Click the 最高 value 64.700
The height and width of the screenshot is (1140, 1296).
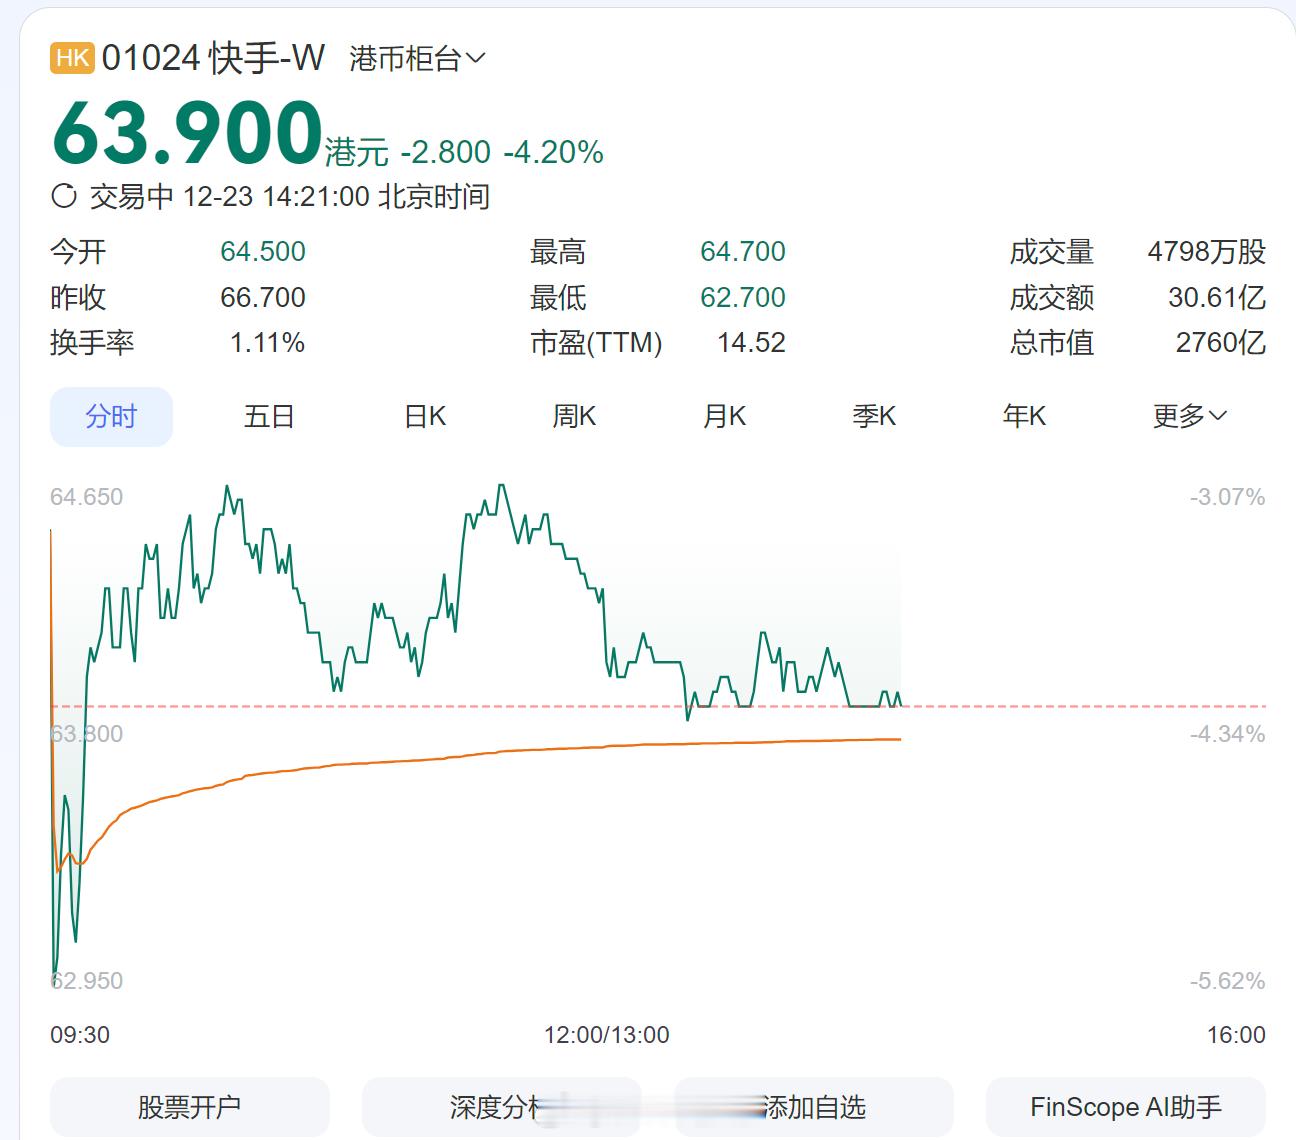click(743, 251)
